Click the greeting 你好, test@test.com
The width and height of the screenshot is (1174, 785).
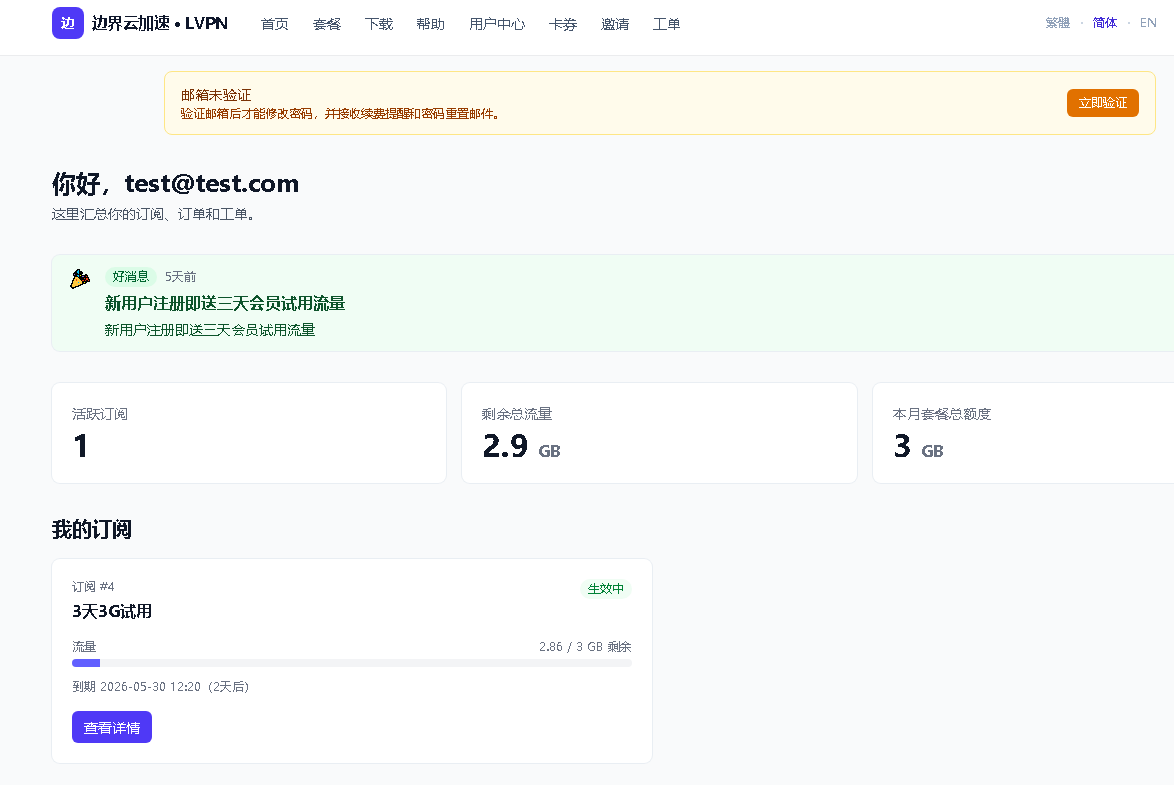(175, 184)
